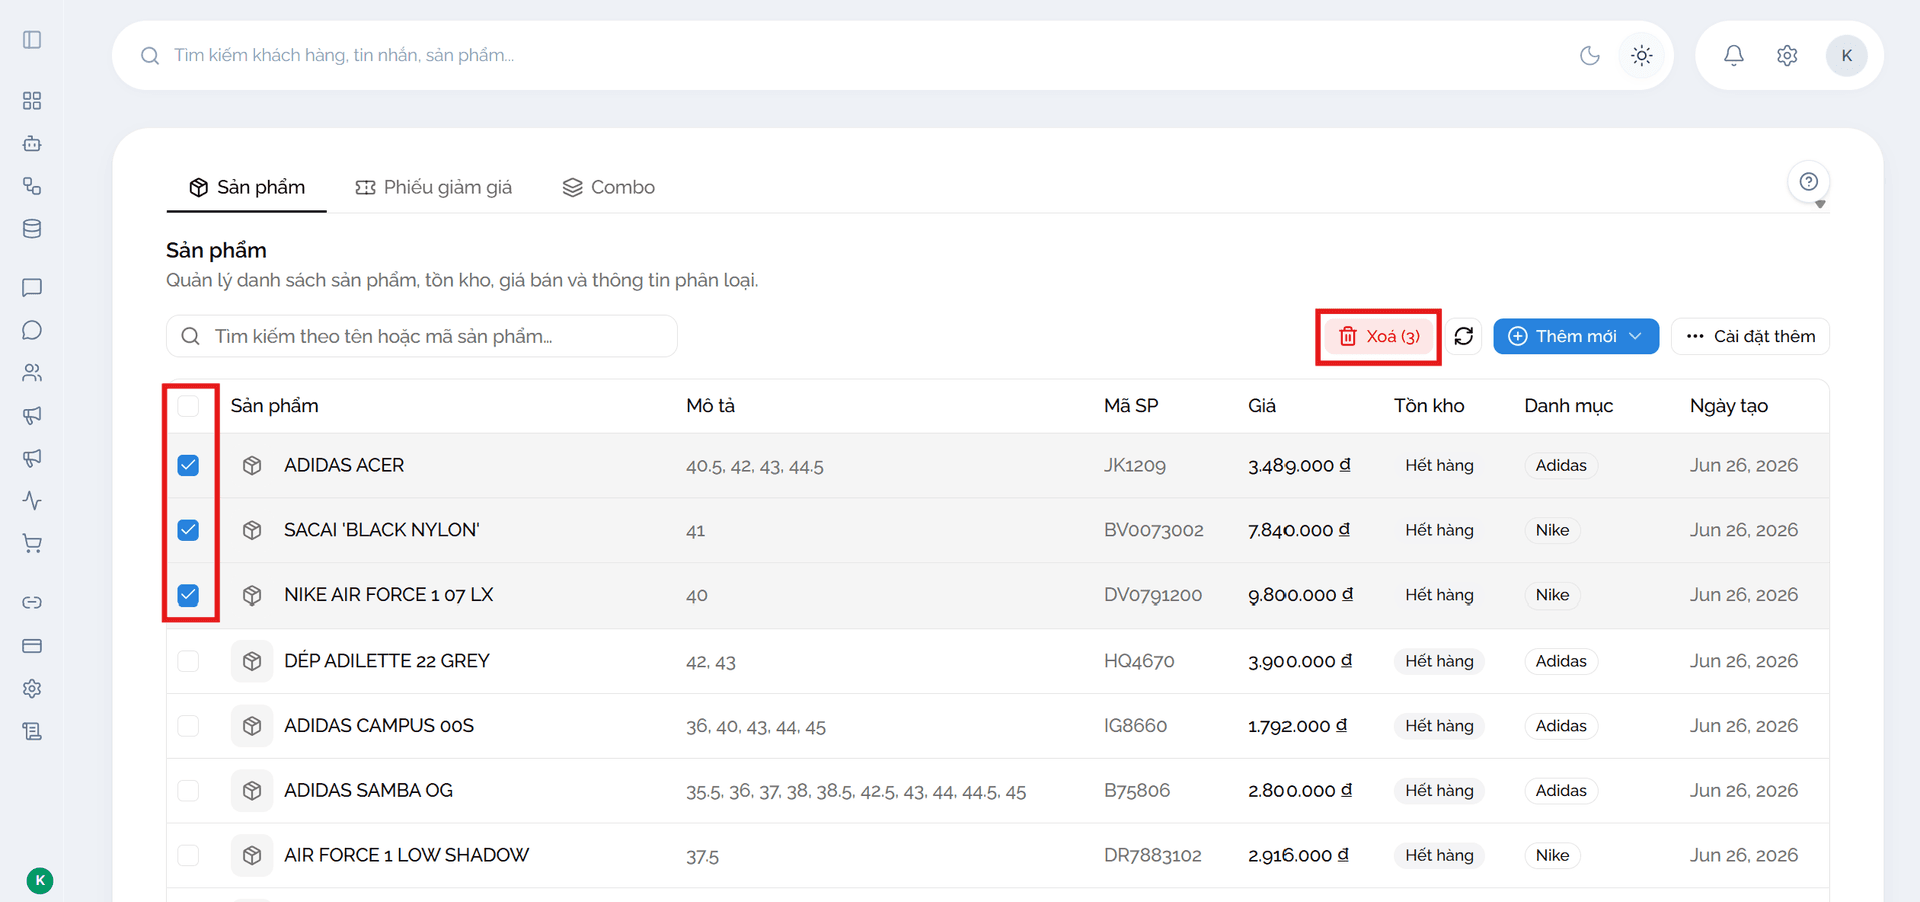Screen dimensions: 1920x902
Task: Open the credit card icon in sidebar
Action: coord(32,646)
